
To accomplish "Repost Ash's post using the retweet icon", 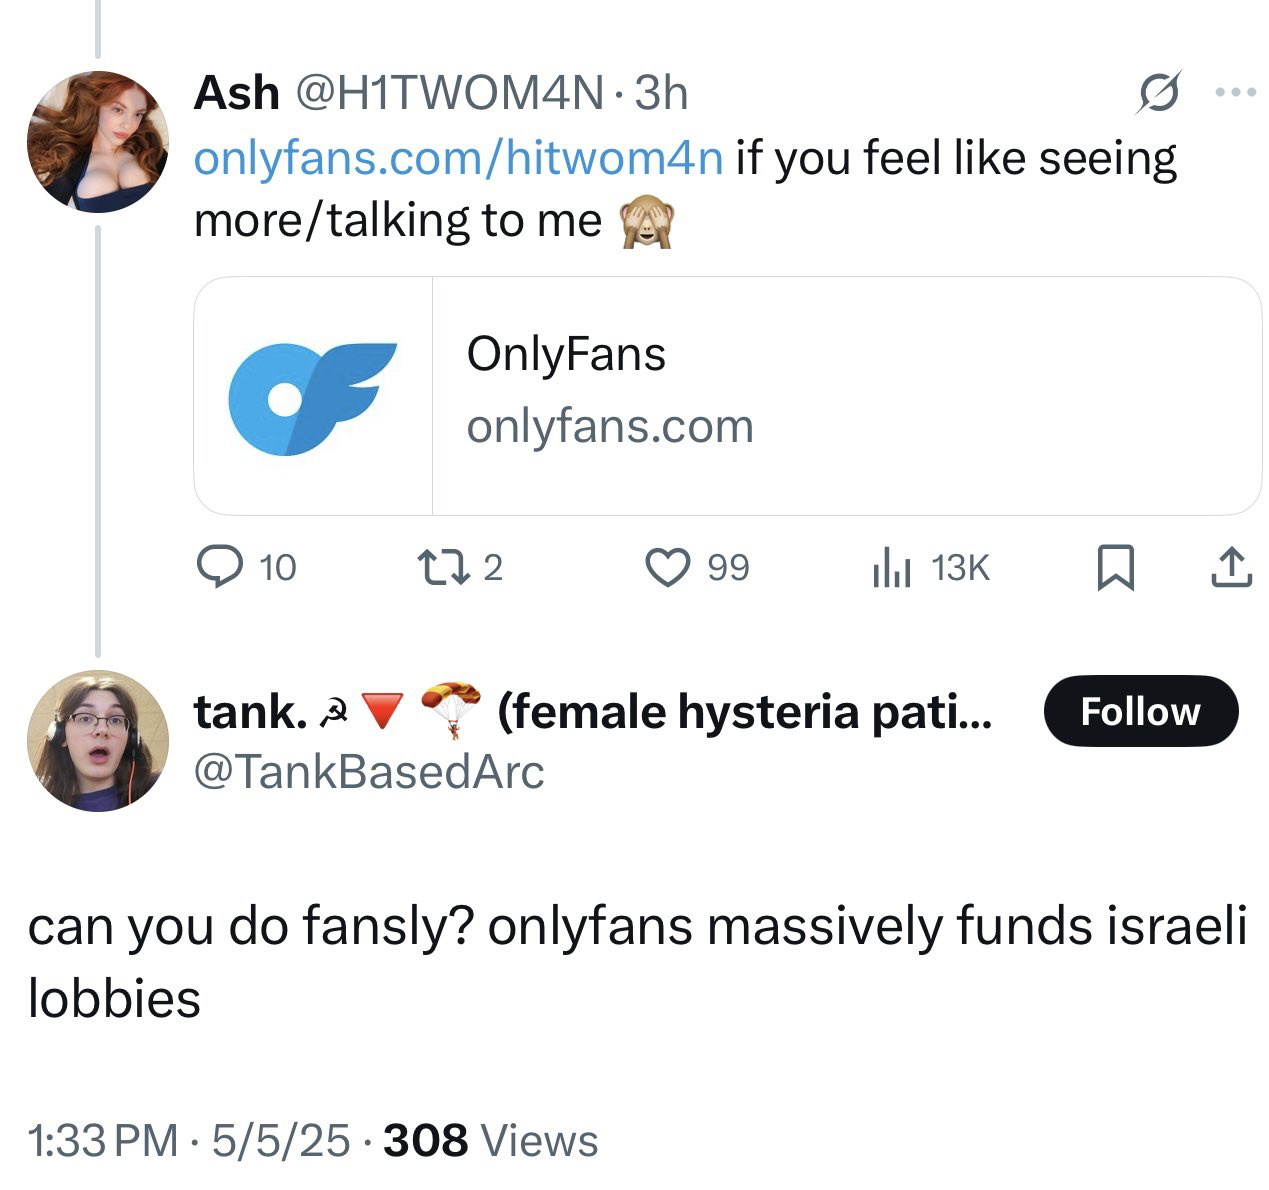I will (435, 568).
